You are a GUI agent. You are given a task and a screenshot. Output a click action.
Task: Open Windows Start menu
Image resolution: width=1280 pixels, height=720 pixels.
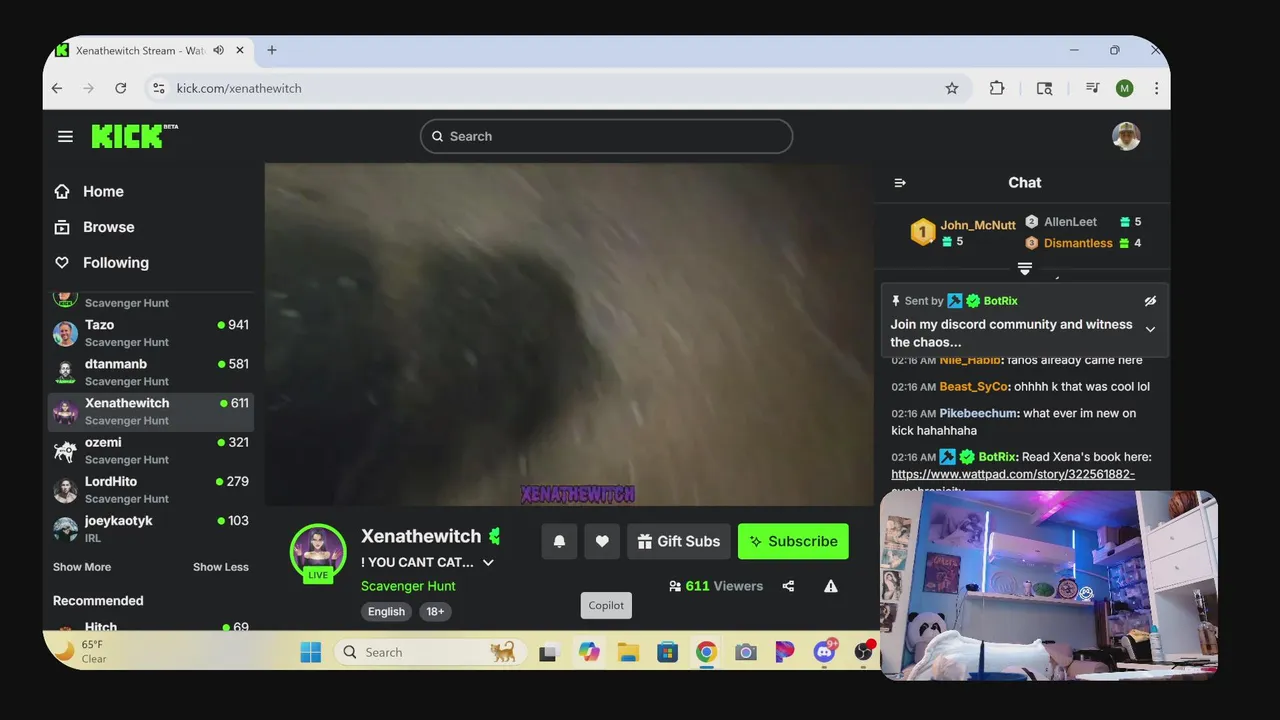pos(311,652)
